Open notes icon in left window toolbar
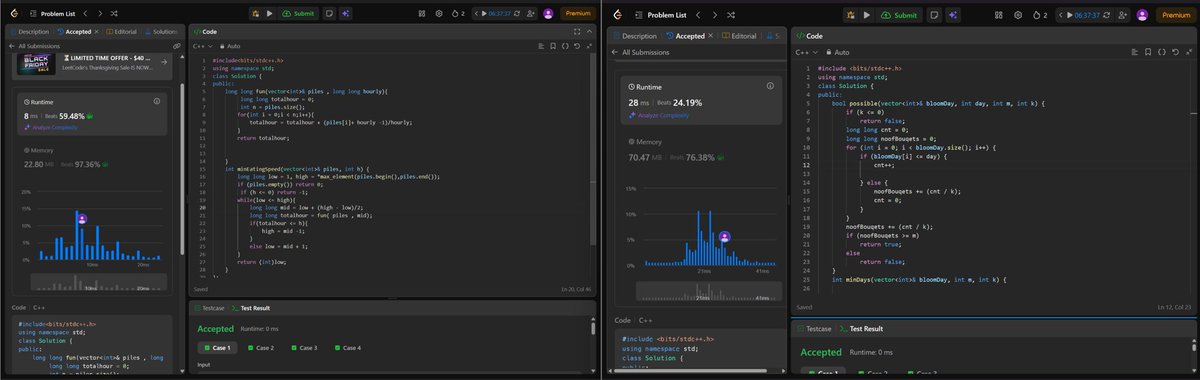Image resolution: width=1200 pixels, height=380 pixels. [330, 14]
